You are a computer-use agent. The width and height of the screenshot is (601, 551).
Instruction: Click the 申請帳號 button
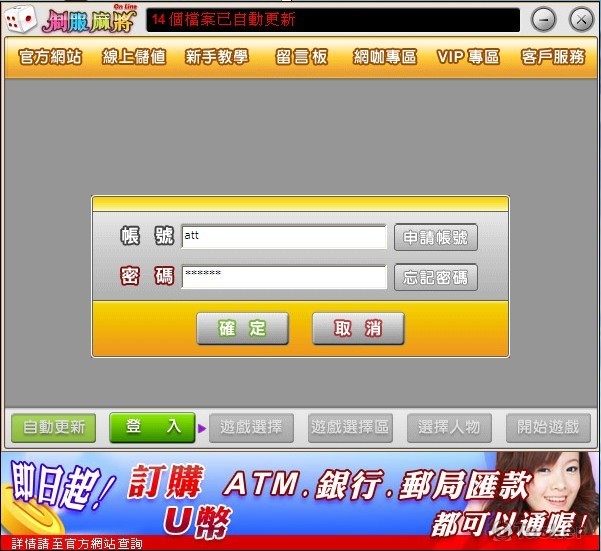(x=436, y=238)
